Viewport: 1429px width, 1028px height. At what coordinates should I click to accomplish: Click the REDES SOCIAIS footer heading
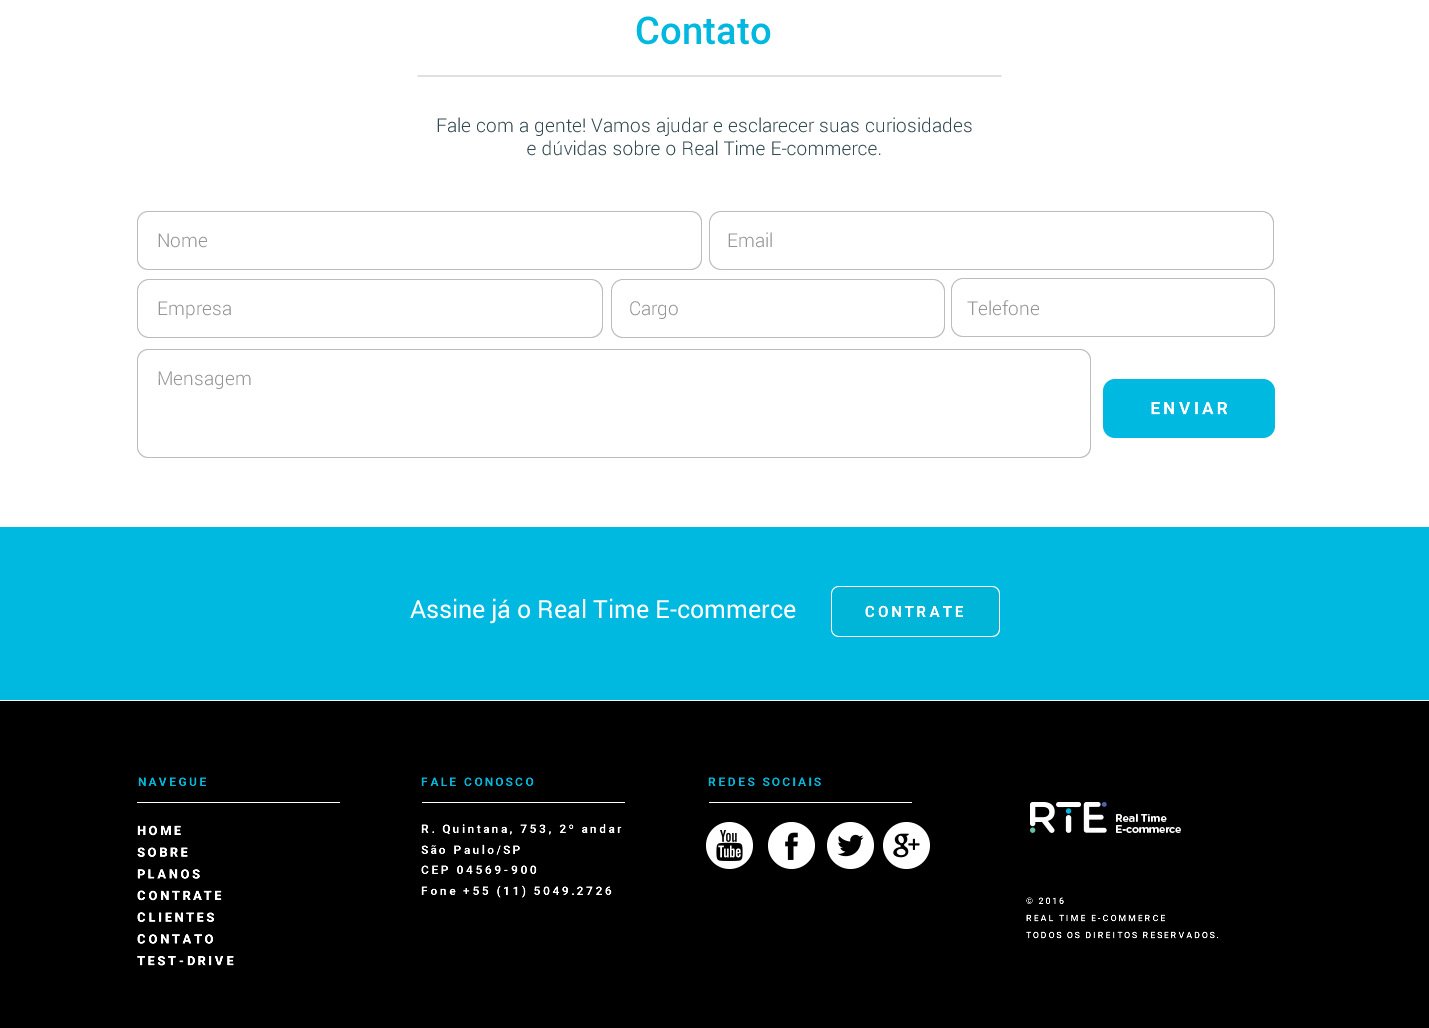click(x=765, y=782)
